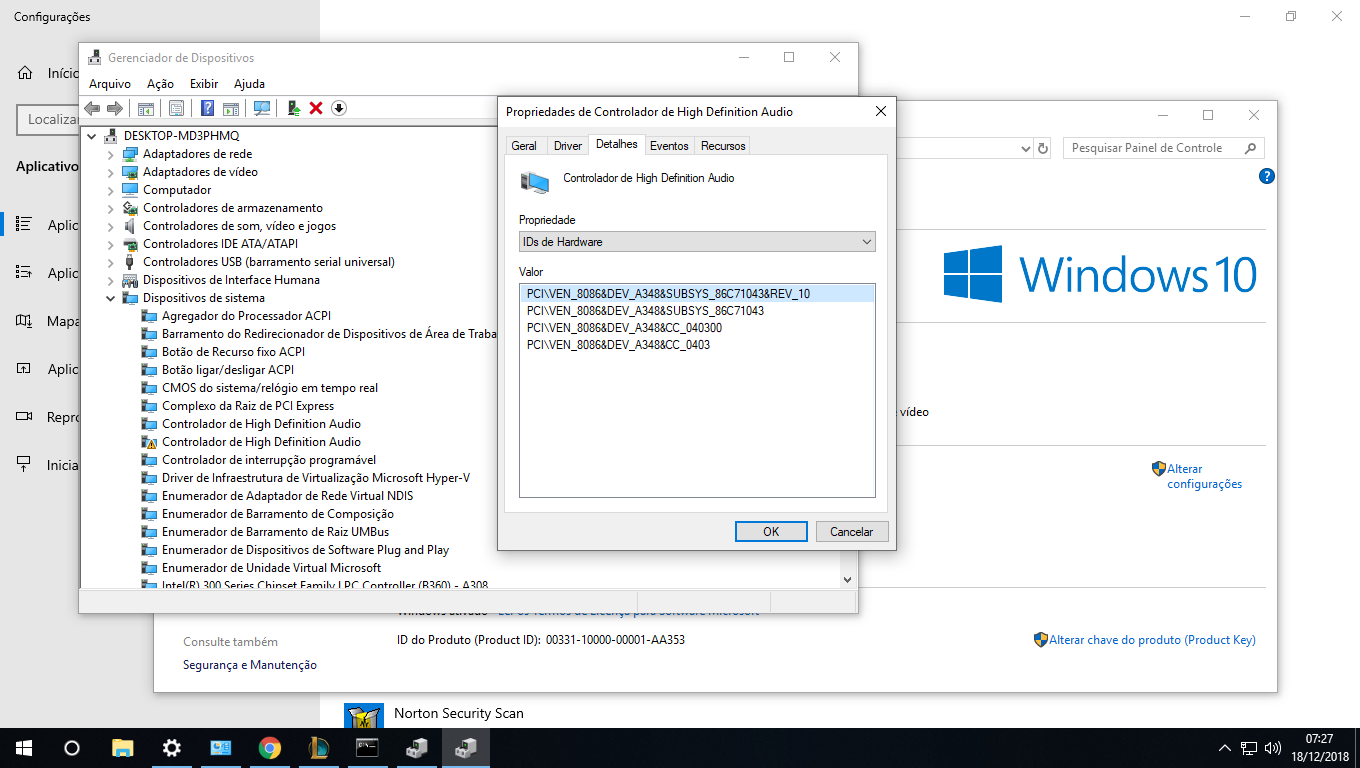Open the Control Panel address bar dropdown arrow
1360x768 pixels.
(1025, 148)
